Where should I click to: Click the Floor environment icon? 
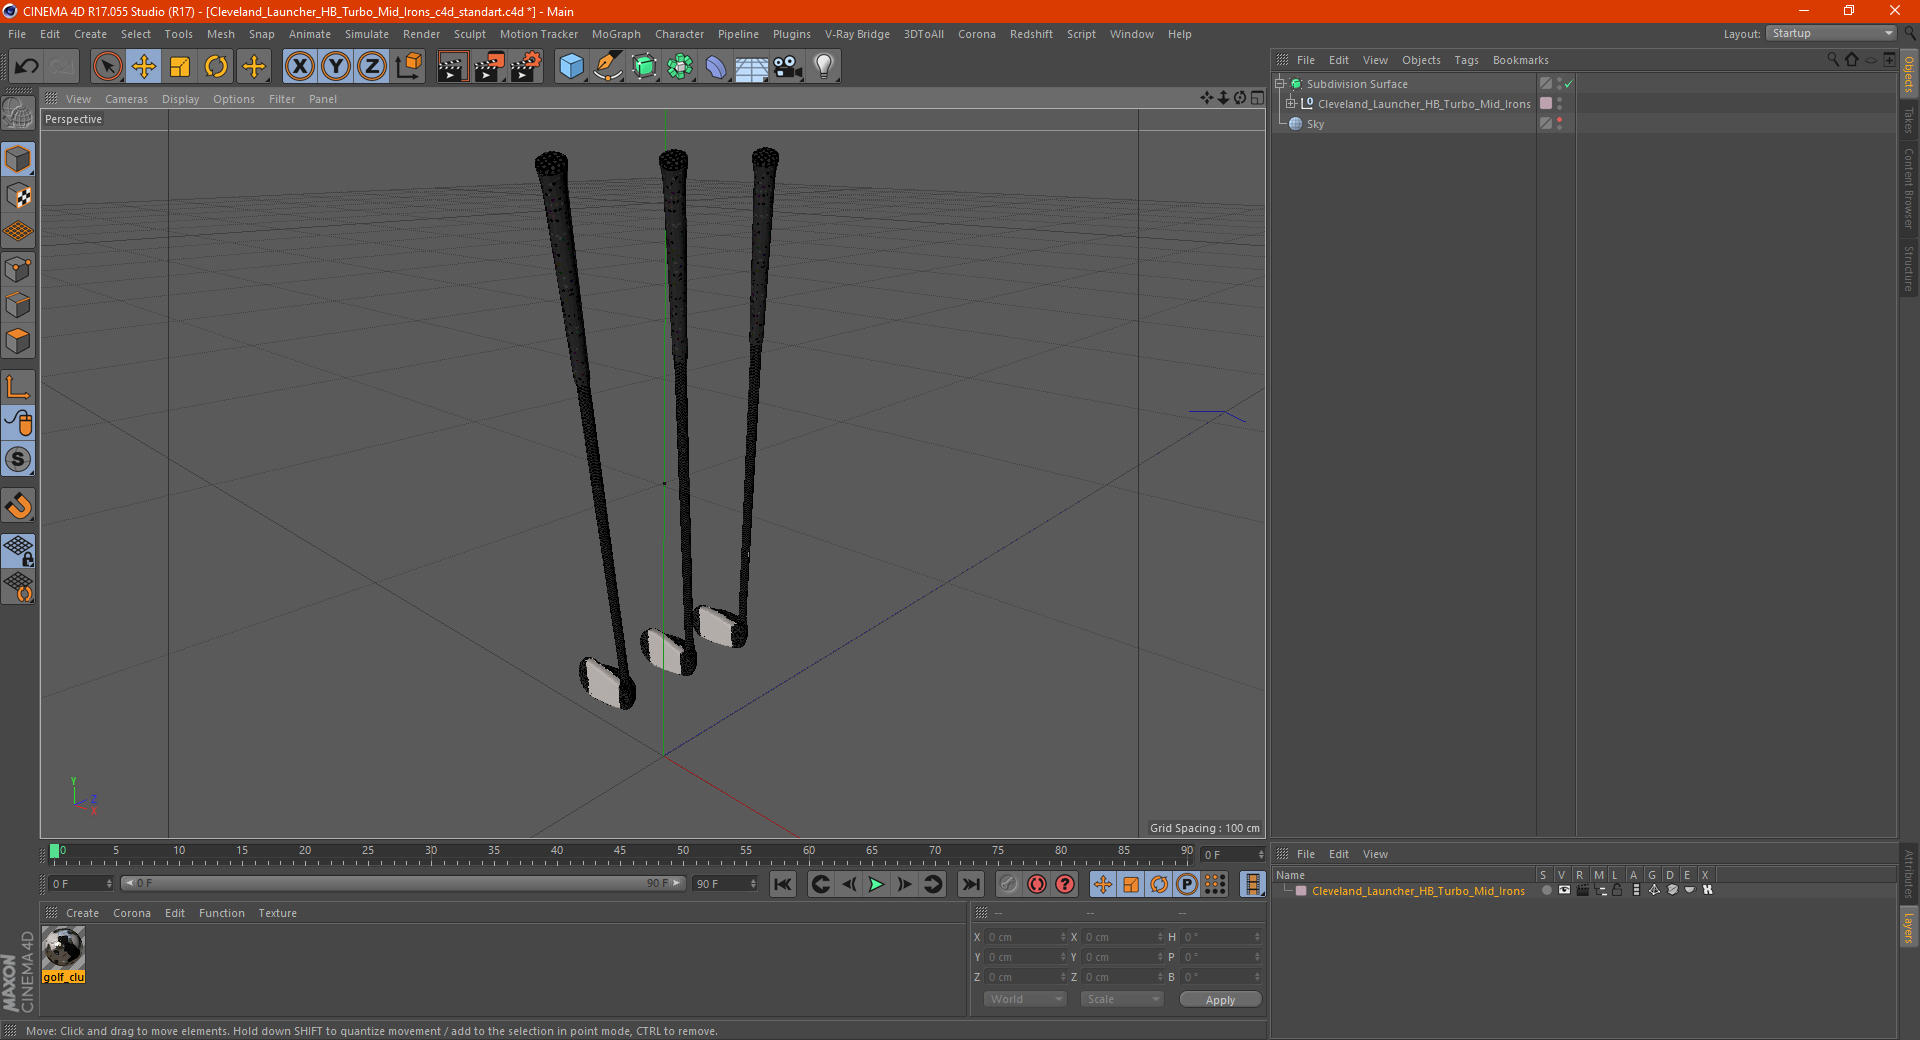click(751, 67)
